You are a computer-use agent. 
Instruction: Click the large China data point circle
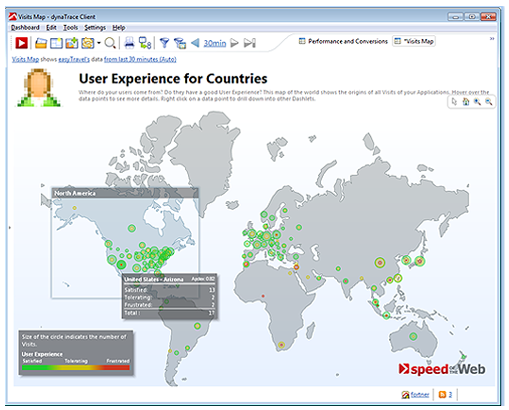[380, 263]
